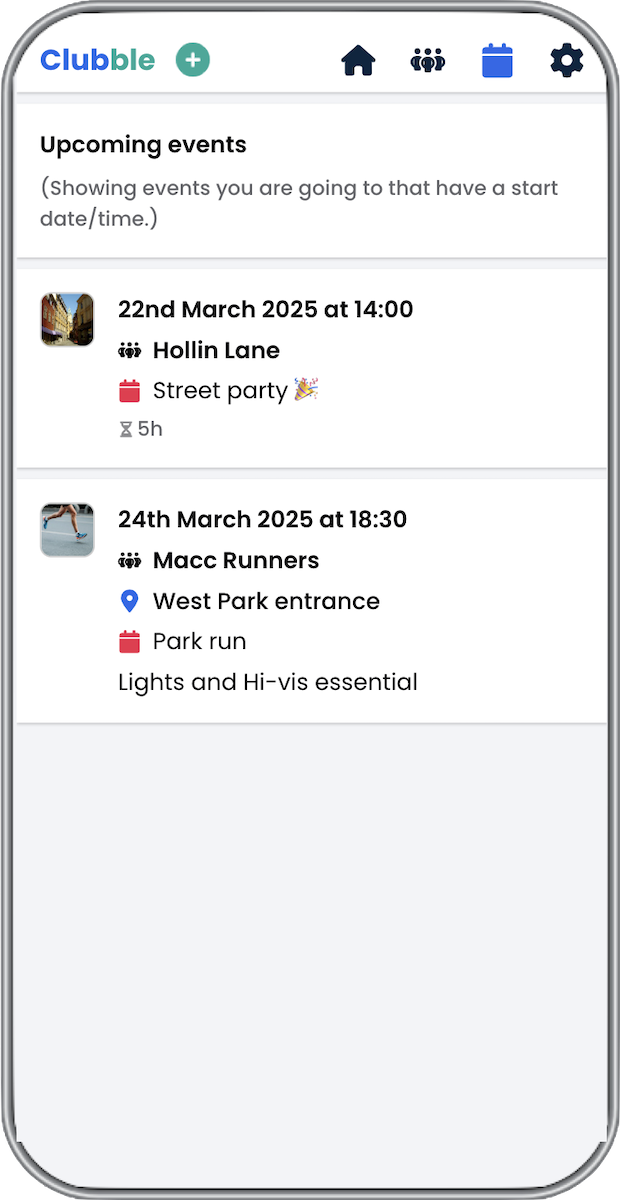The image size is (620, 1200).
Task: Open the Macc Runners group name
Action: coord(236,561)
